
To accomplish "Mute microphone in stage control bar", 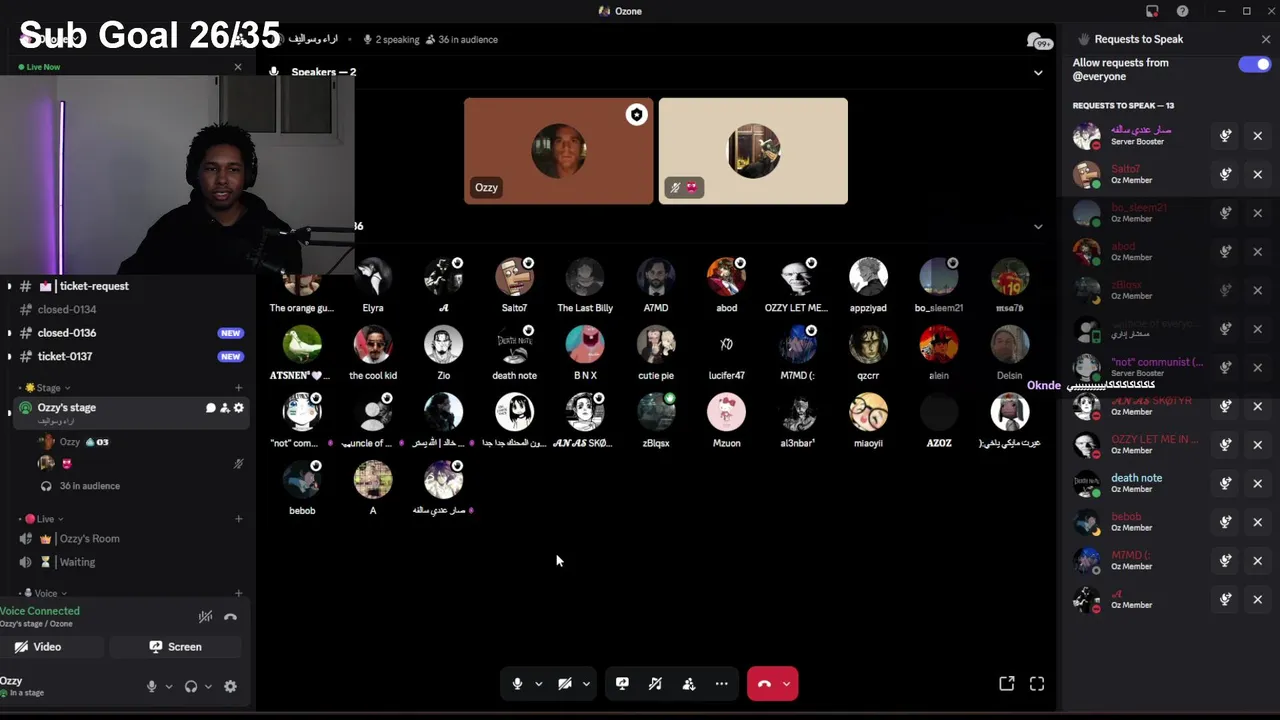I will tap(517, 684).
